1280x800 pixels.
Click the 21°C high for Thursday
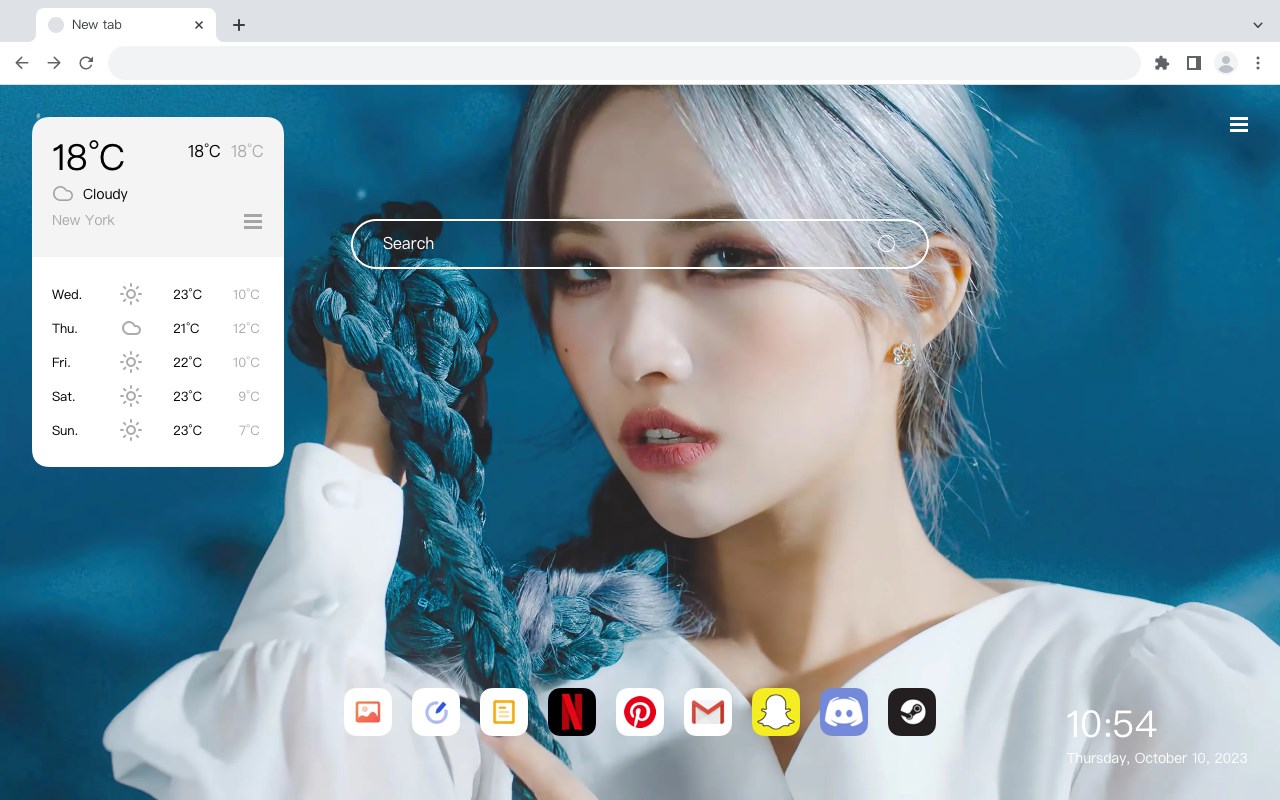(186, 329)
